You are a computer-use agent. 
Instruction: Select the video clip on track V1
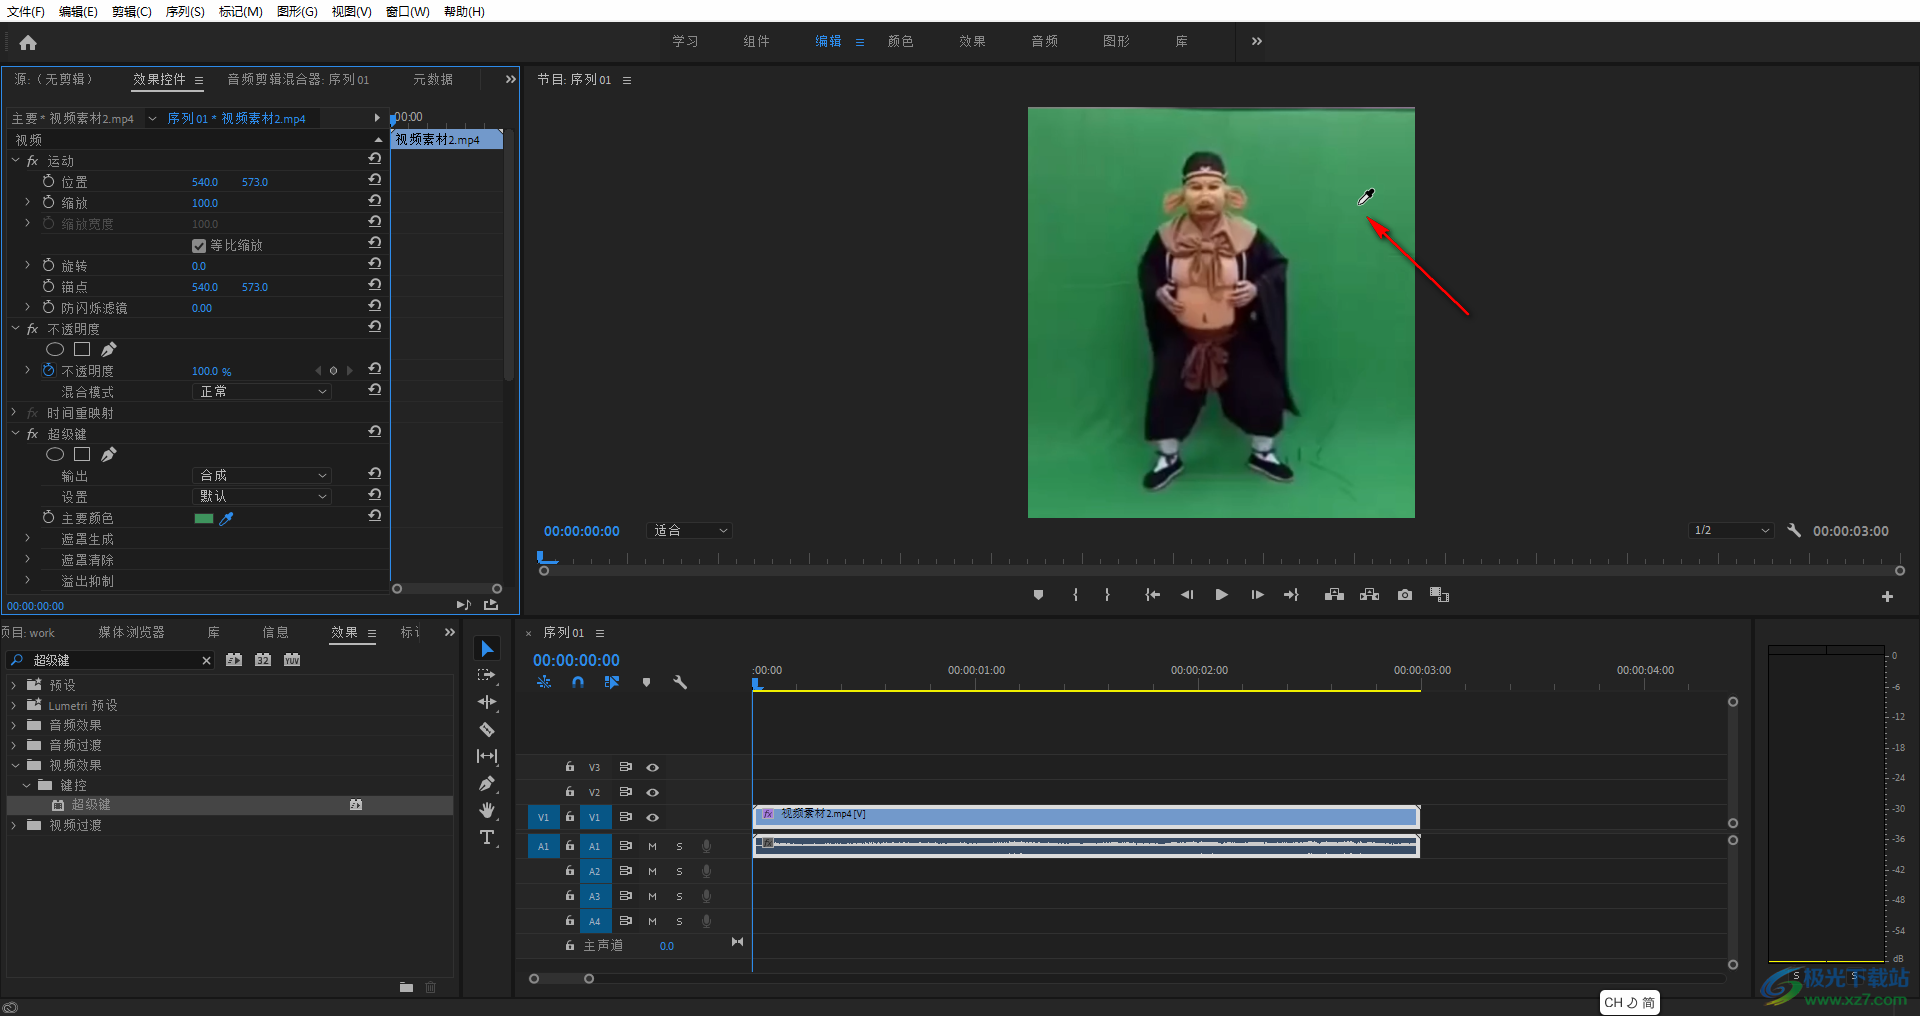1086,817
